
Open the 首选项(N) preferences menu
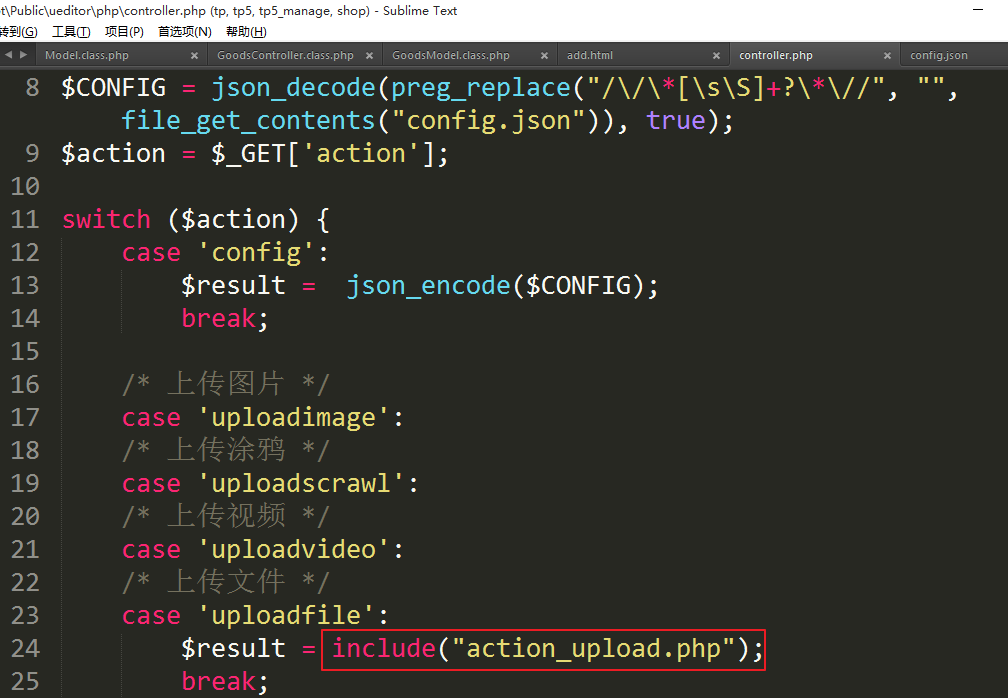pos(184,32)
